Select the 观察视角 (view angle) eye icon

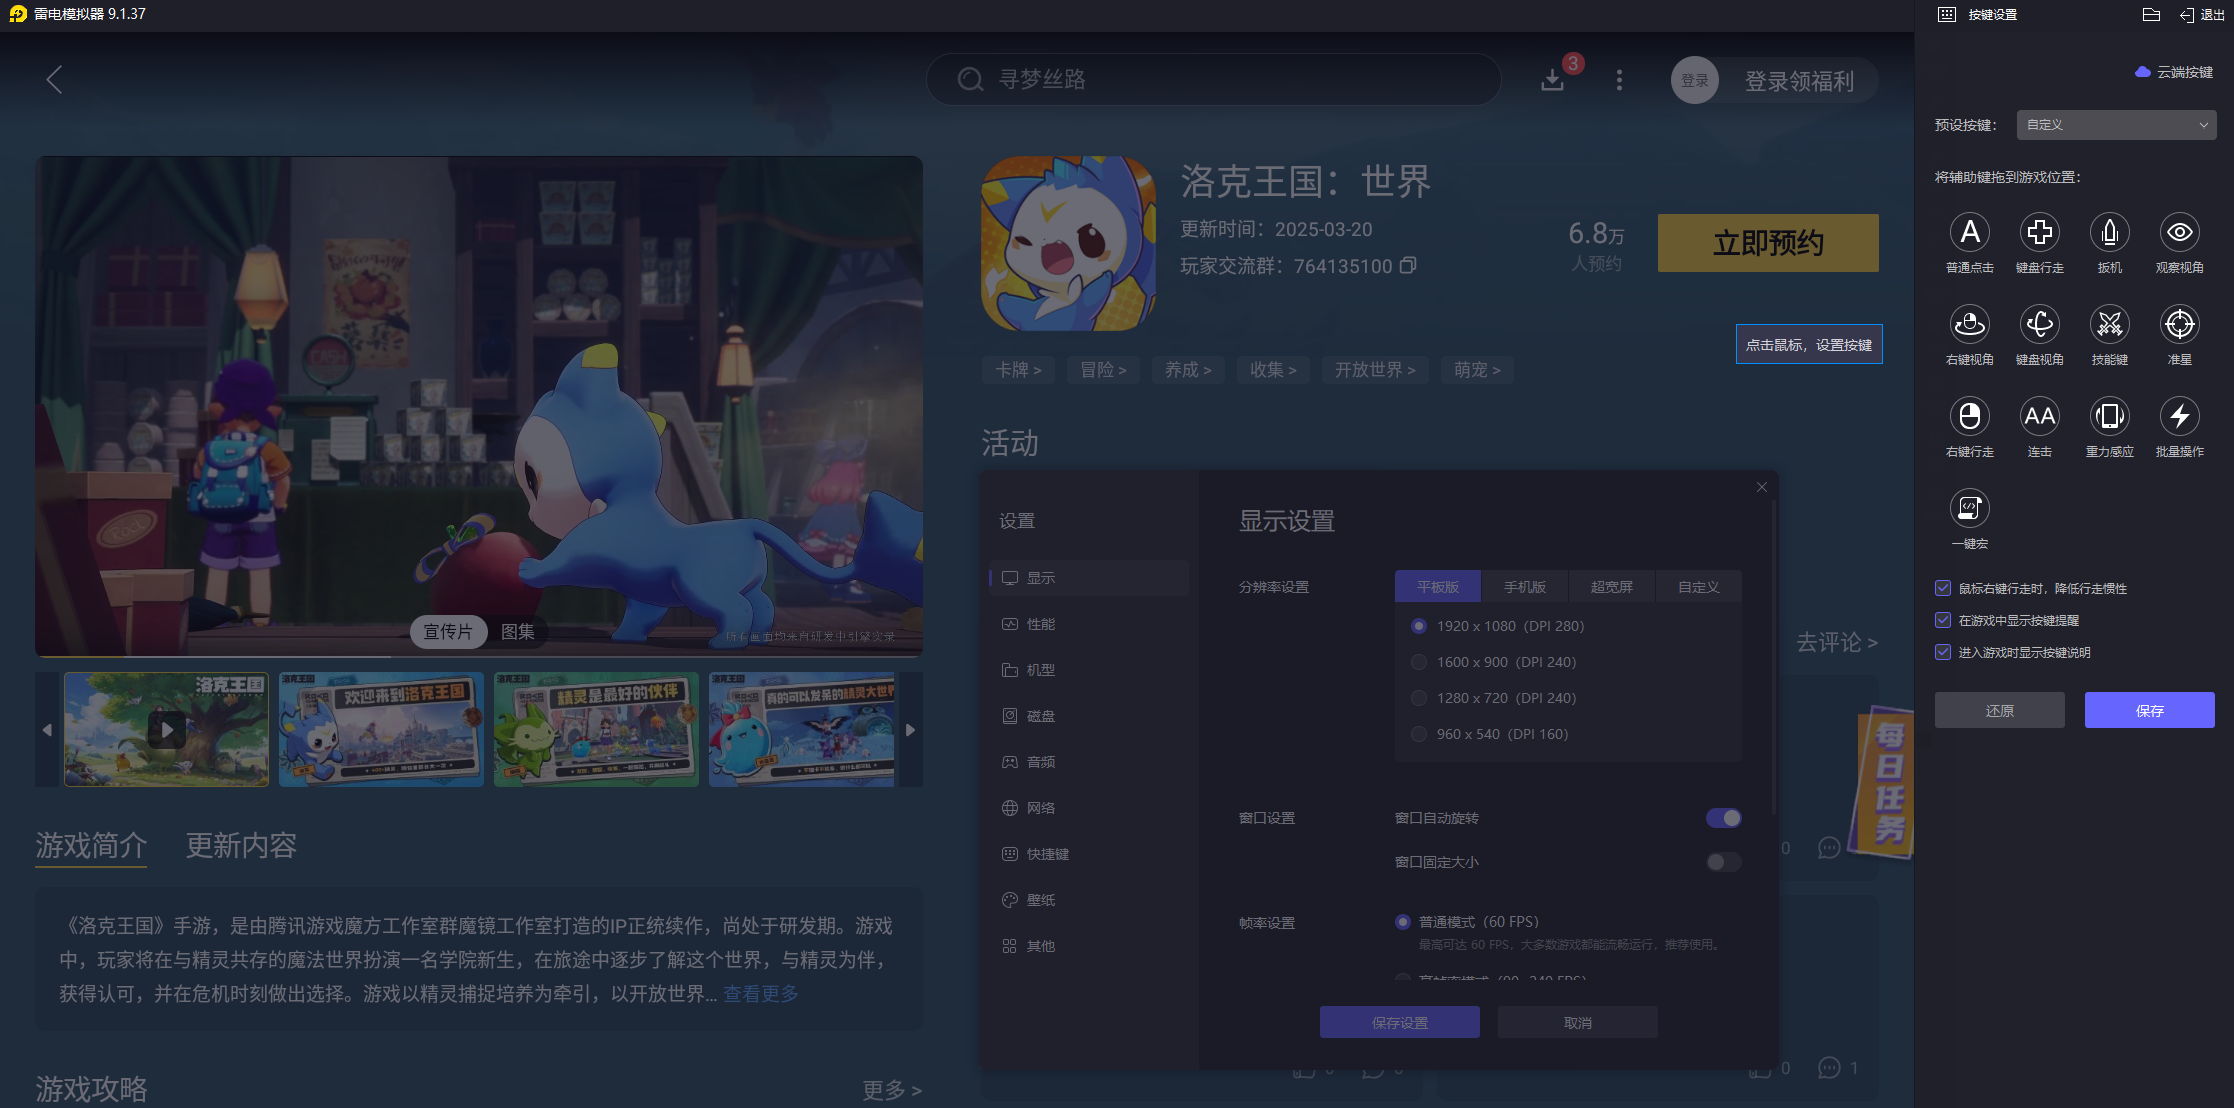point(2179,232)
